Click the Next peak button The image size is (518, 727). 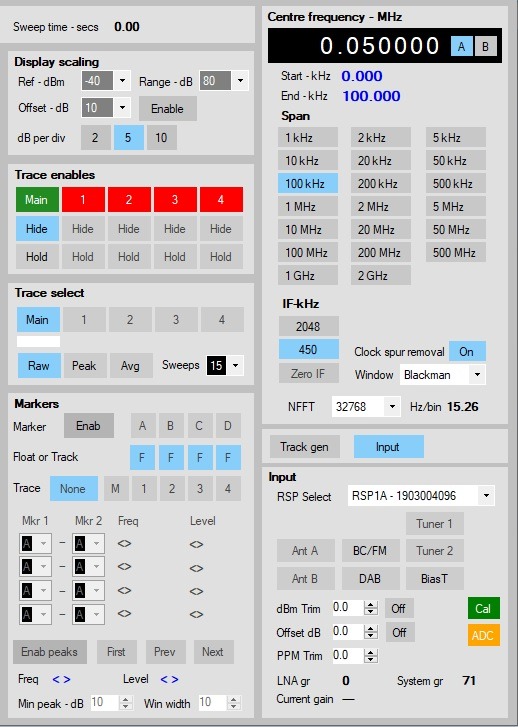point(213,652)
